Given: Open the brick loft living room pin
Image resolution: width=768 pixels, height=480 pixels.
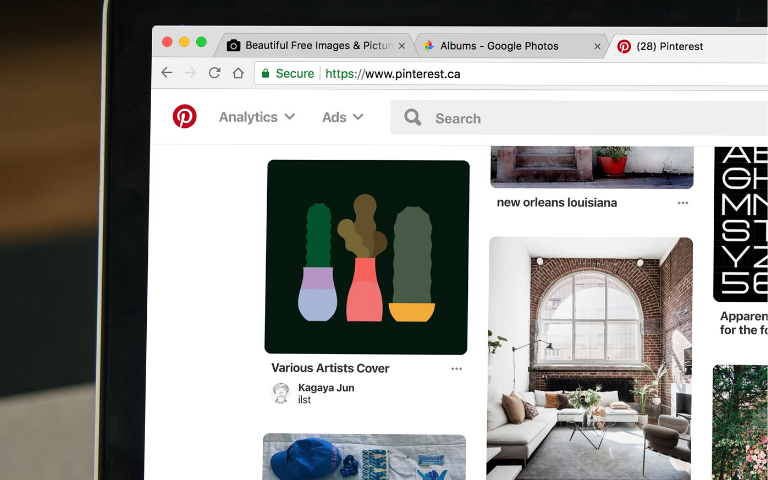Looking at the screenshot, I should click(x=590, y=359).
